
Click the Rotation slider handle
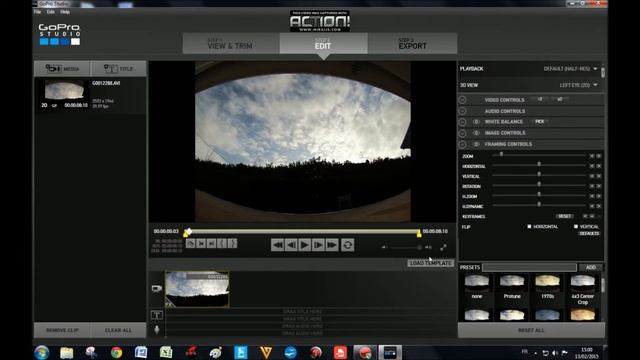coord(539,184)
